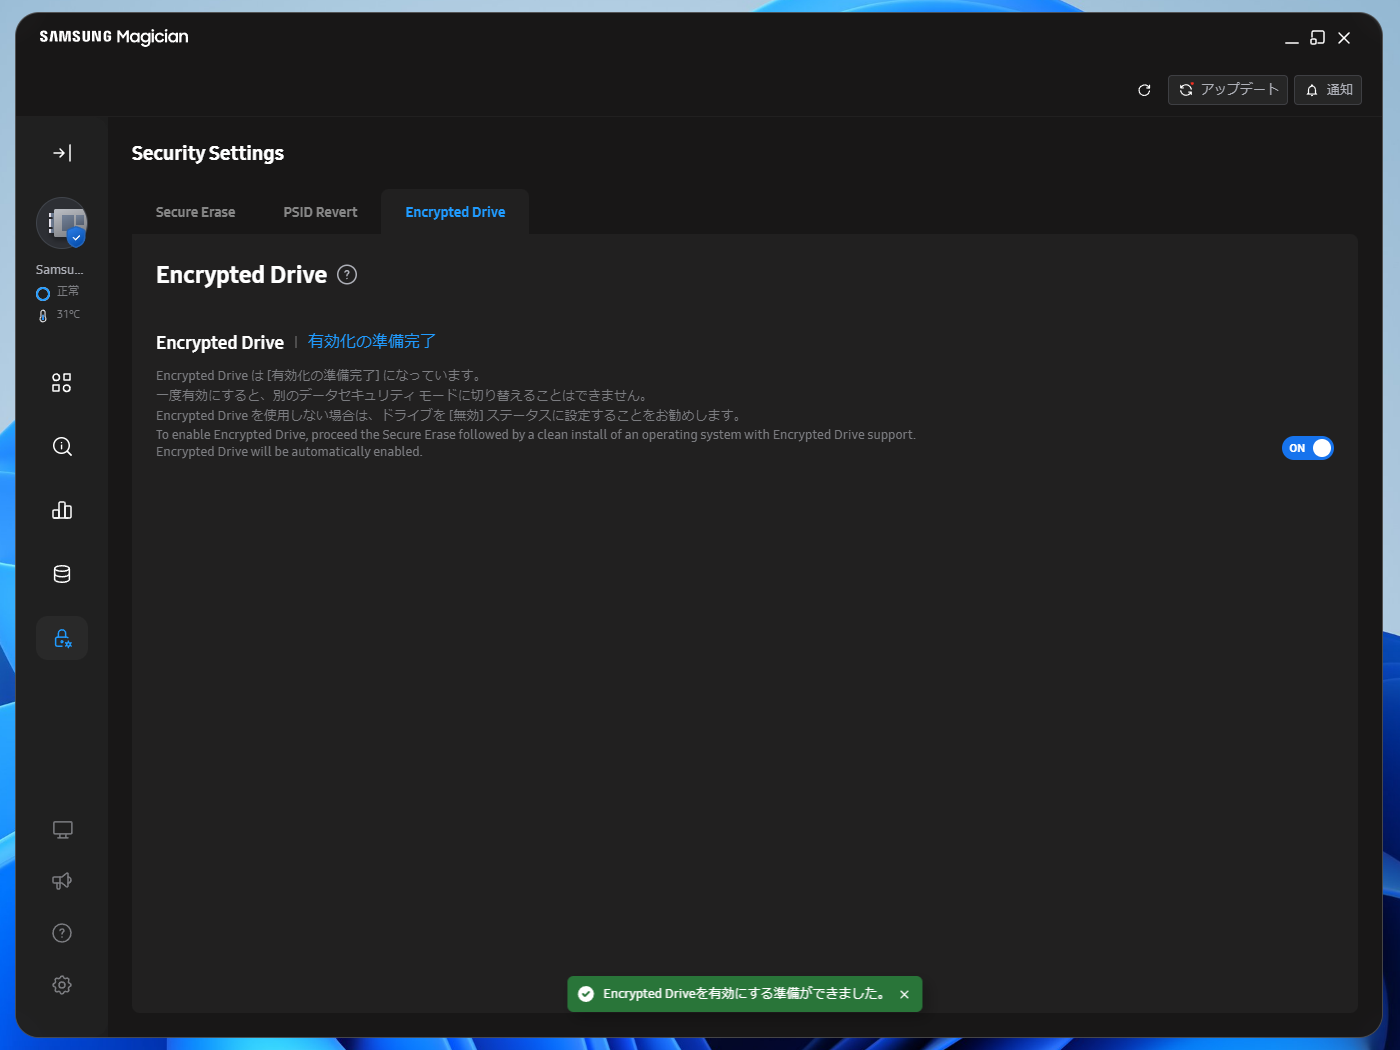The height and width of the screenshot is (1050, 1400).
Task: Click the 有効化の準備完了 status text
Action: pos(372,342)
